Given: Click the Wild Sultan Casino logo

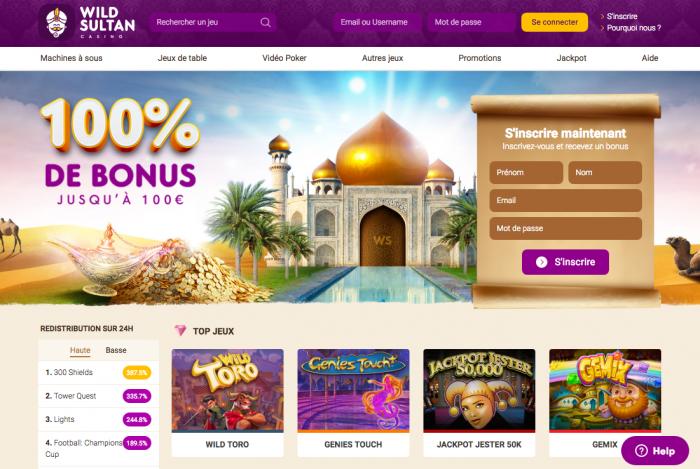Looking at the screenshot, I should 87,22.
